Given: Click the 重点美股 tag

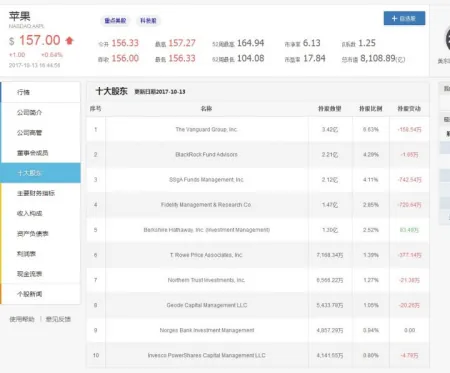Looking at the screenshot, I should (x=115, y=21).
